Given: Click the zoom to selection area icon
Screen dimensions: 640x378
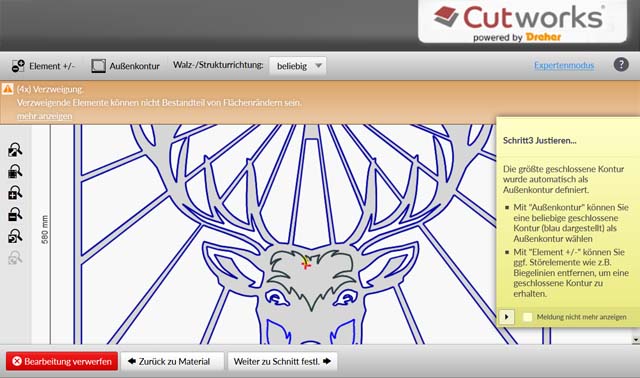Looking at the screenshot, I should pos(15,171).
